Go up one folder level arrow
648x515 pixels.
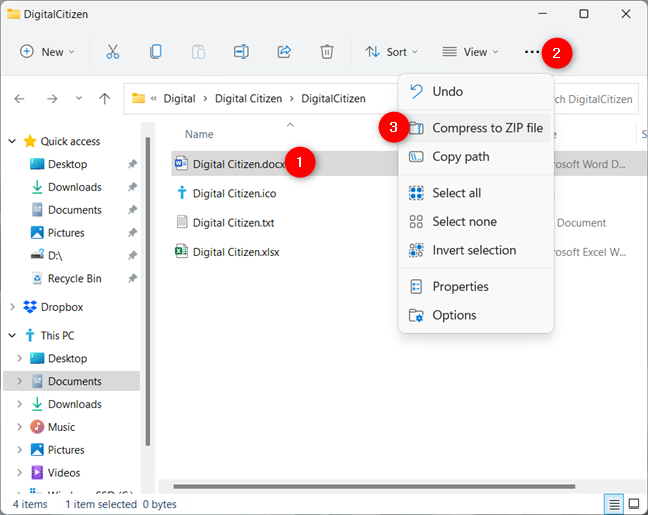coord(105,99)
